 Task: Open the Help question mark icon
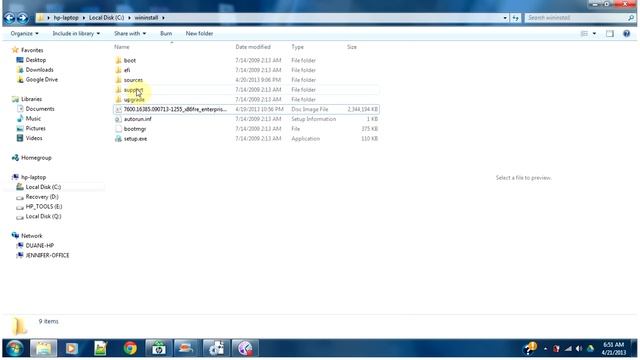(x=627, y=34)
